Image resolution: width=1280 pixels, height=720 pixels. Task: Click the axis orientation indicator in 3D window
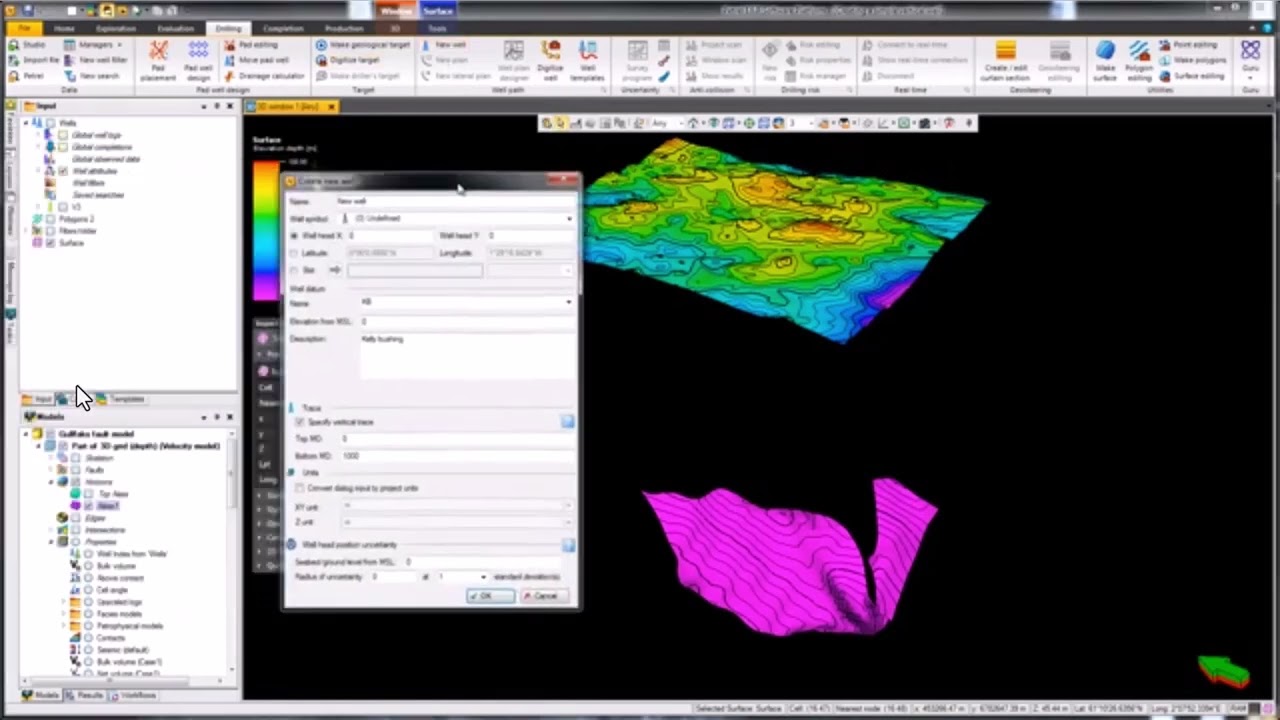coord(1225,671)
